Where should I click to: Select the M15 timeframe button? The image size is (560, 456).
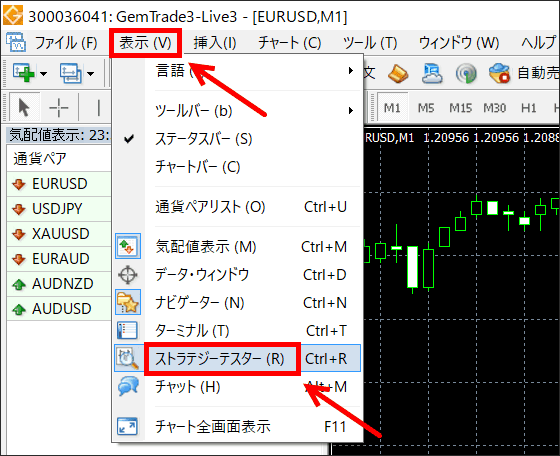pyautogui.click(x=460, y=107)
